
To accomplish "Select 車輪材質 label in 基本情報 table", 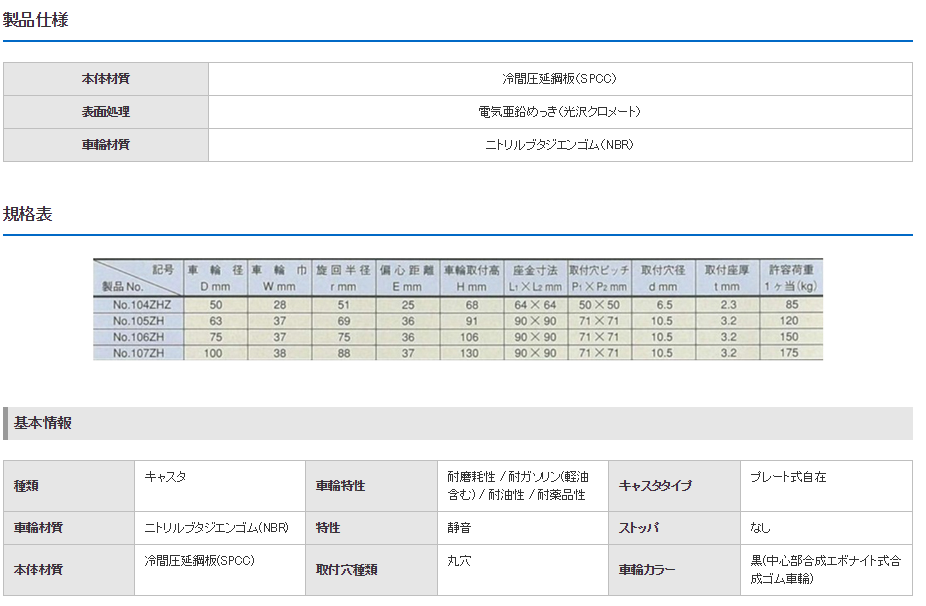I will pyautogui.click(x=69, y=528).
